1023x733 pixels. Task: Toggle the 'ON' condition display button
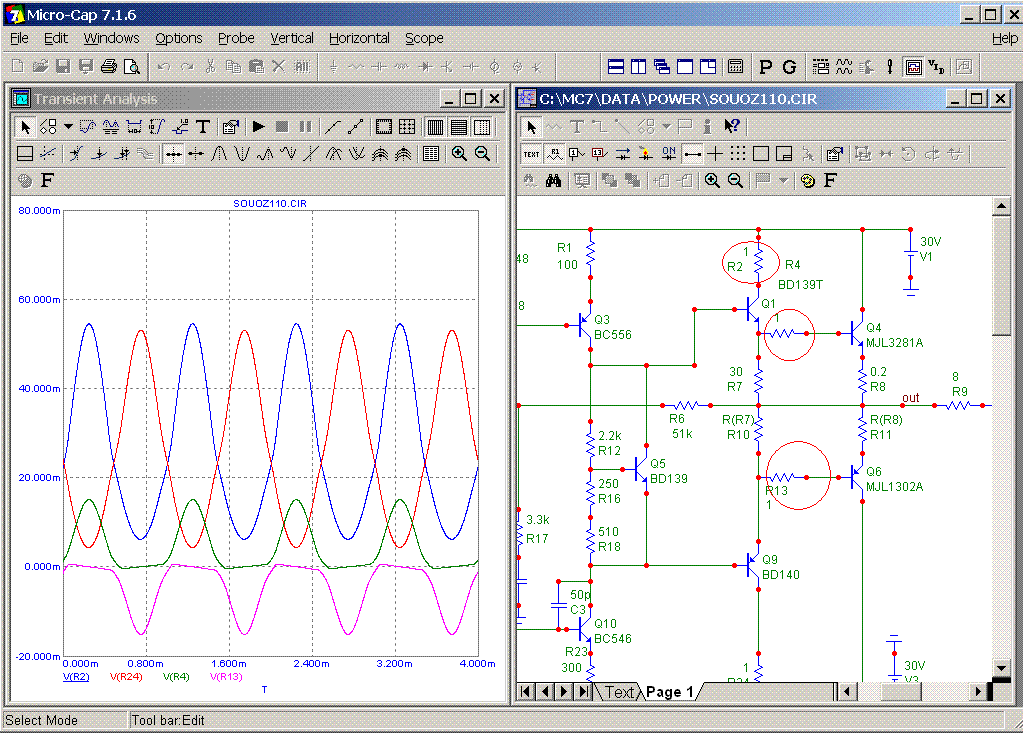tap(669, 154)
